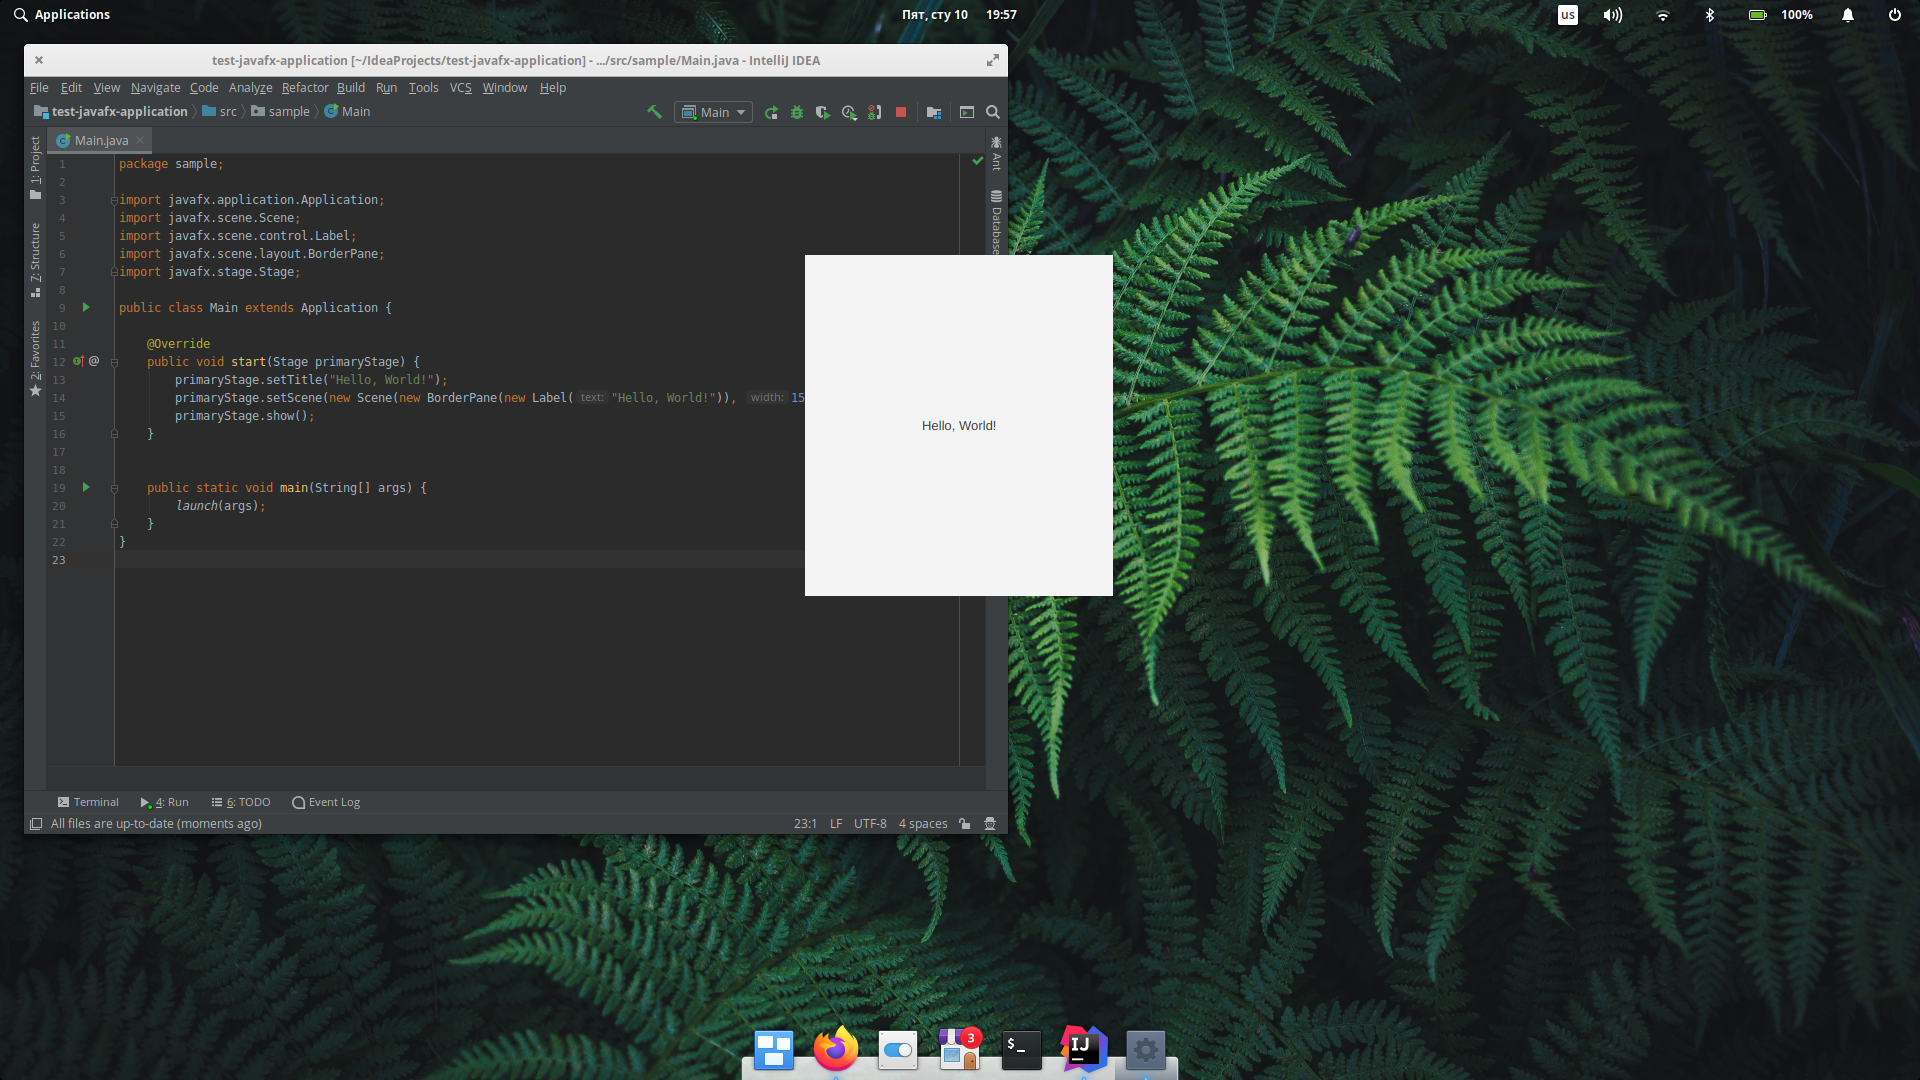Screen dimensions: 1920x1080
Task: Click the Attach Debugger to Process icon
Action: coord(874,112)
